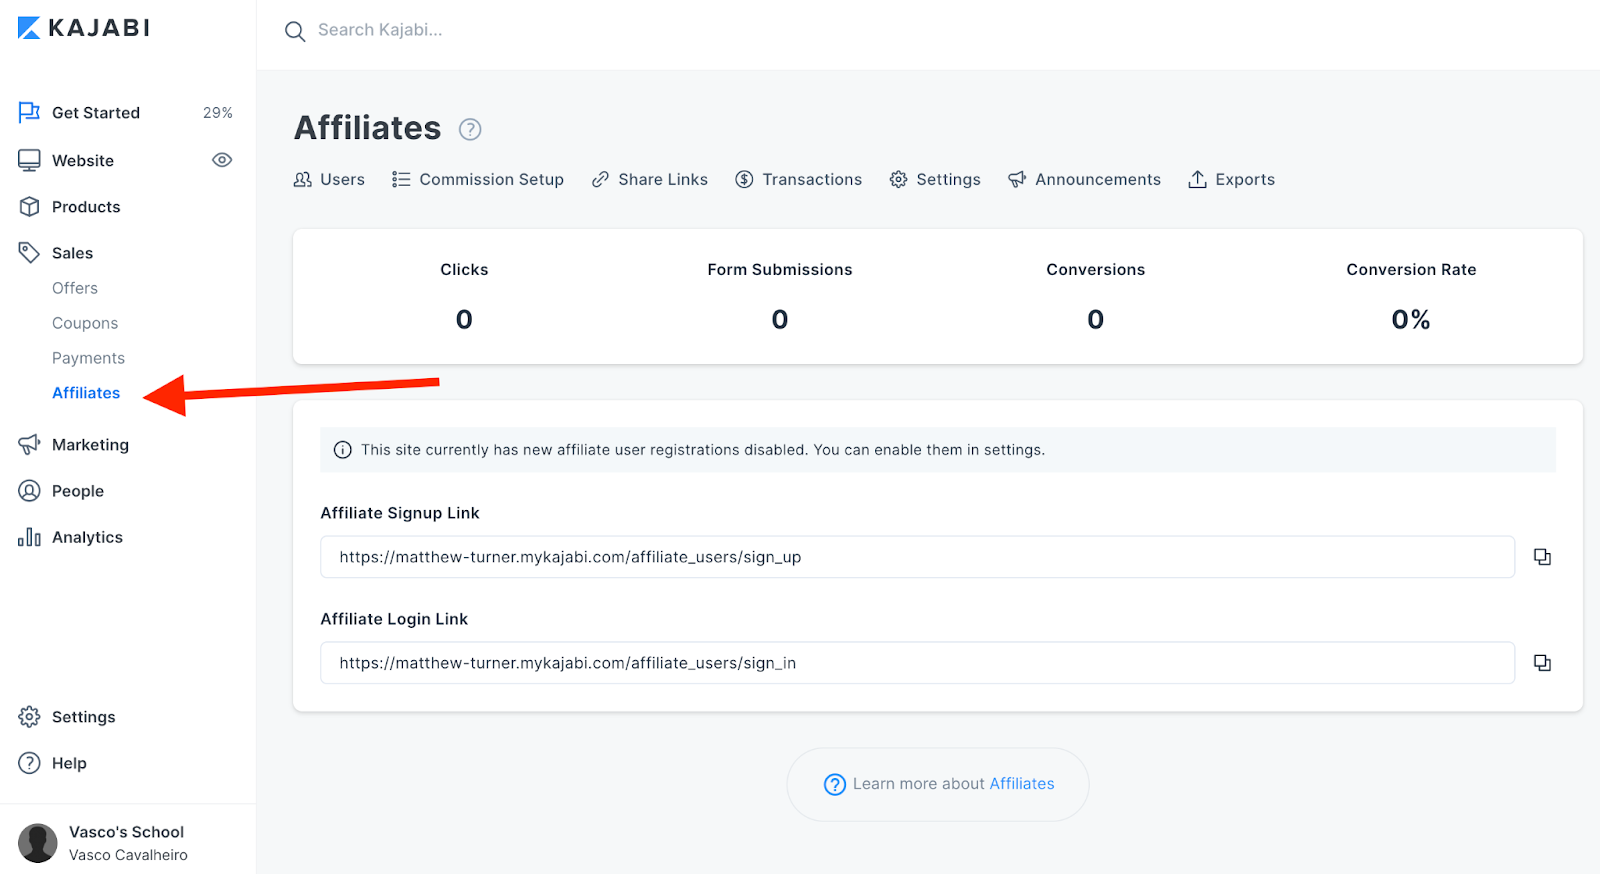Open Analytics section
Screen dimensions: 1600x874
point(87,537)
